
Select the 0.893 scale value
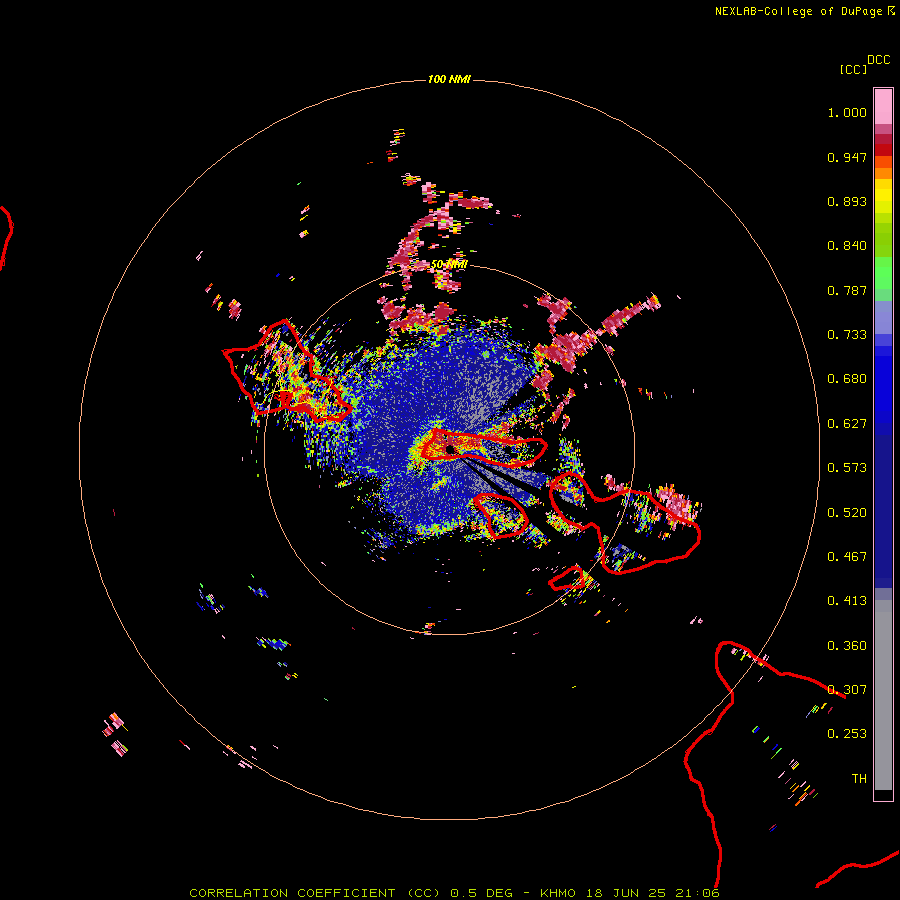point(847,201)
